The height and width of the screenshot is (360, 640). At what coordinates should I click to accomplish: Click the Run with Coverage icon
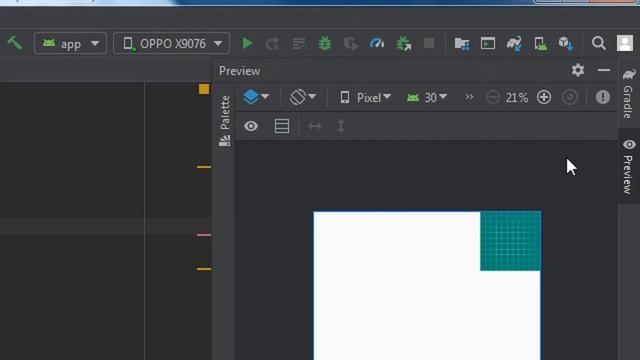tap(351, 43)
